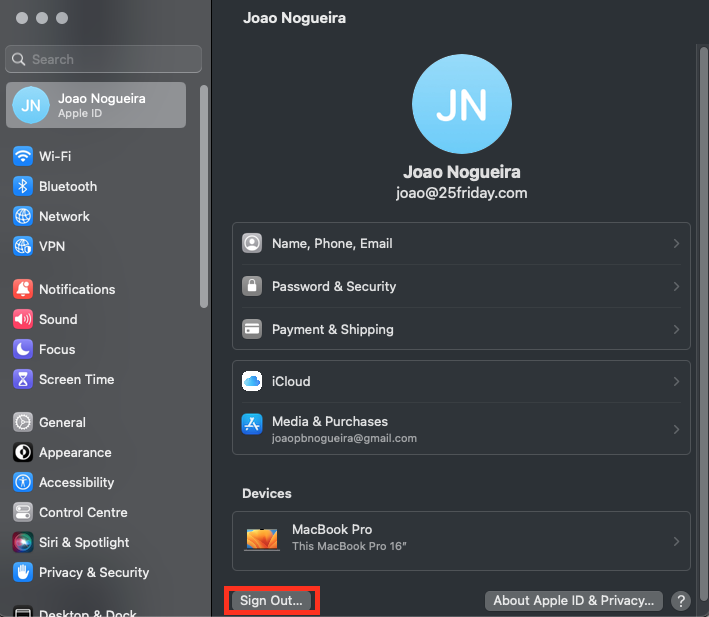Open the Focus moon icon
The height and width of the screenshot is (617, 709).
pyautogui.click(x=23, y=349)
